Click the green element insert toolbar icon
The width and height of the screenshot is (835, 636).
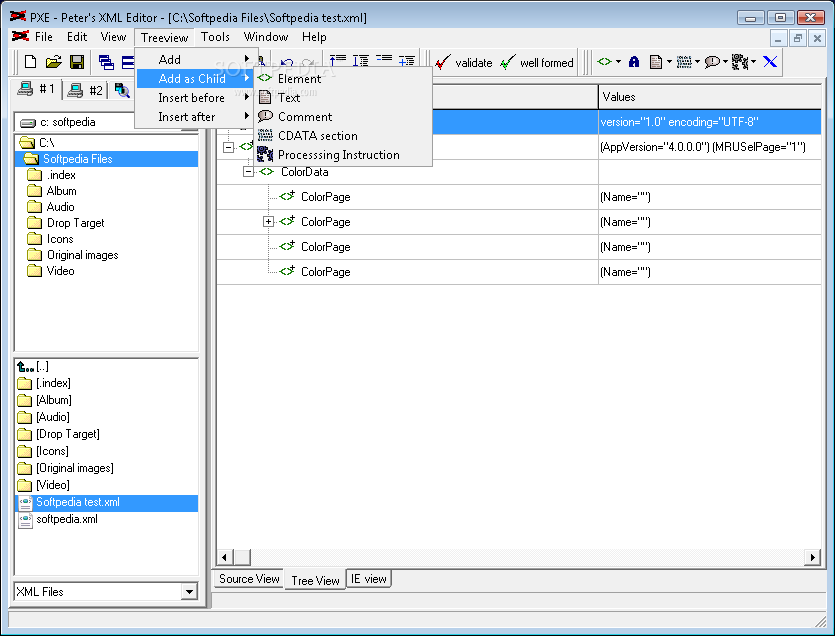[x=604, y=62]
